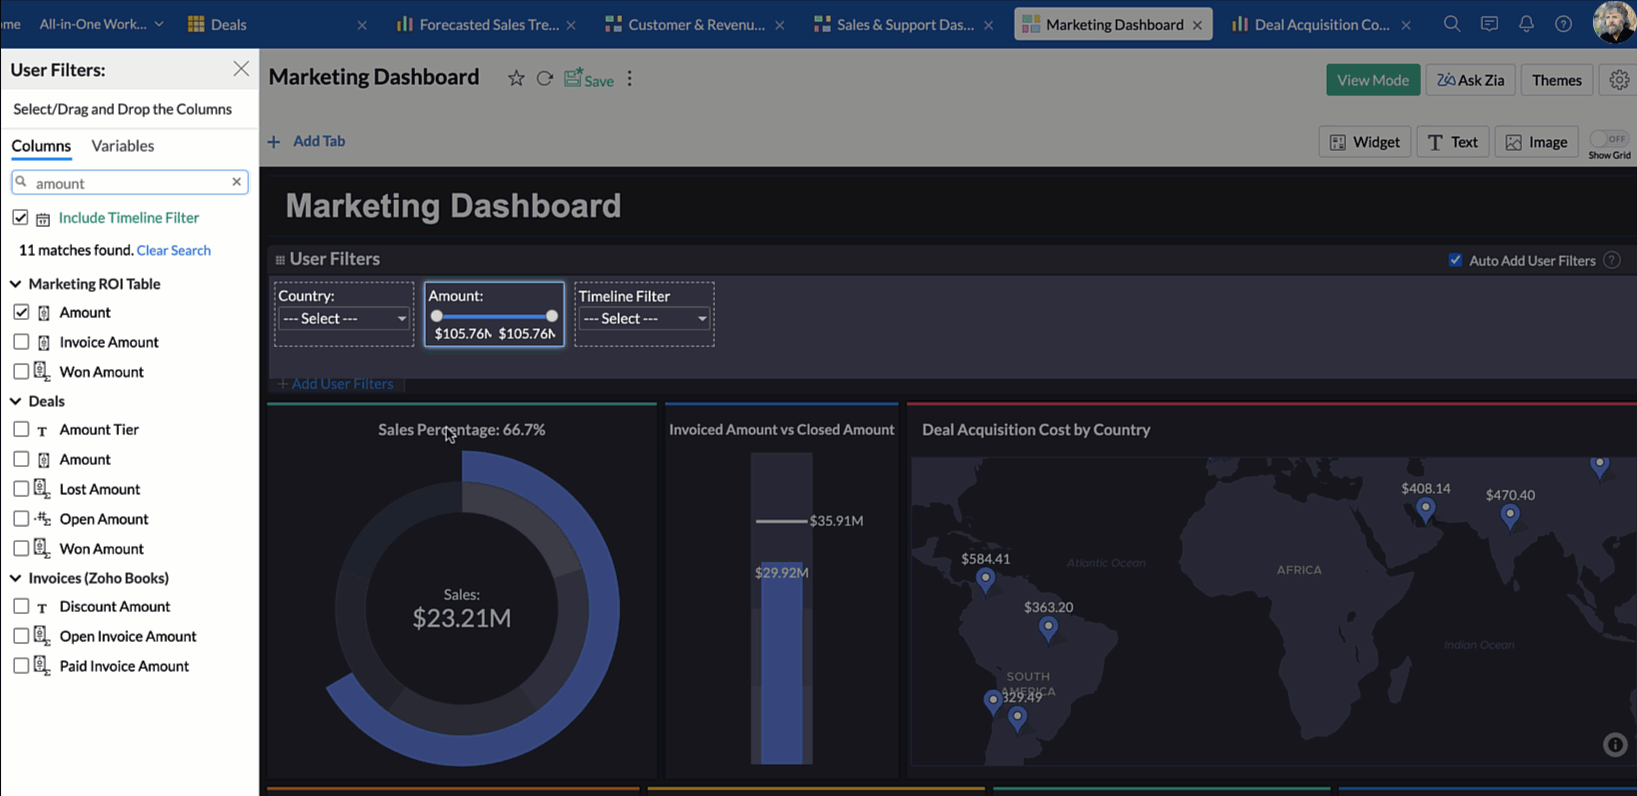Click the Add User Filters link

335,384
